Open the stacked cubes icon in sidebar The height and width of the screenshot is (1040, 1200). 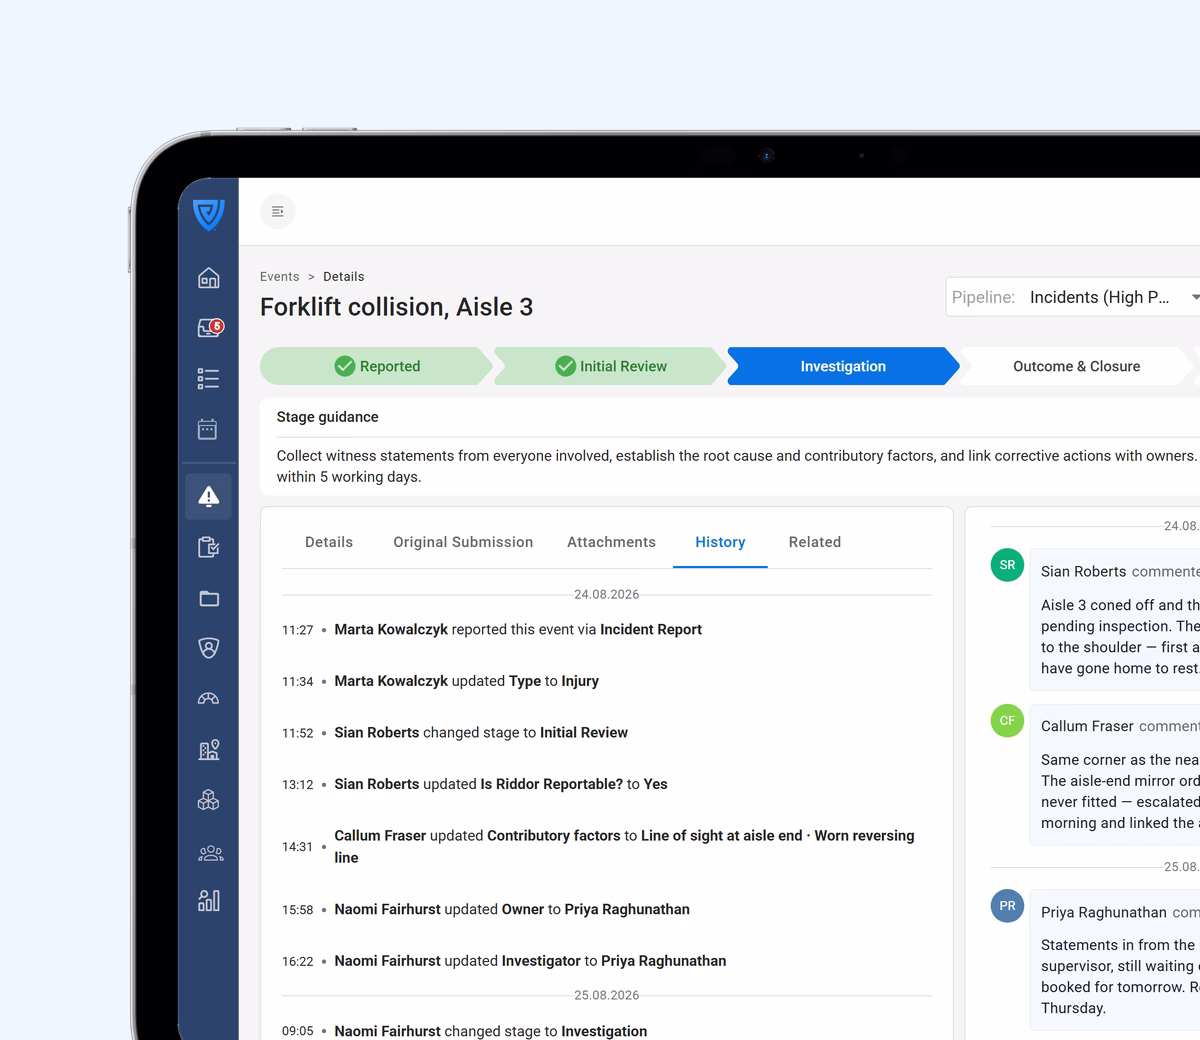point(208,800)
